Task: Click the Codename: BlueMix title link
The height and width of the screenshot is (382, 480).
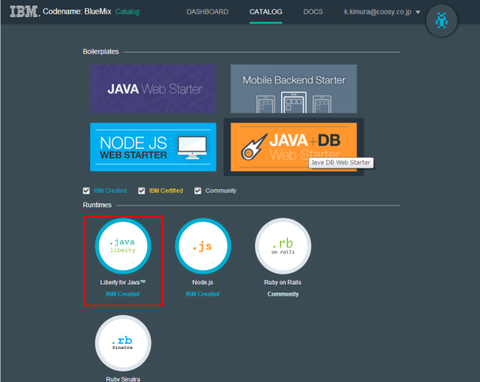Action: [x=77, y=12]
